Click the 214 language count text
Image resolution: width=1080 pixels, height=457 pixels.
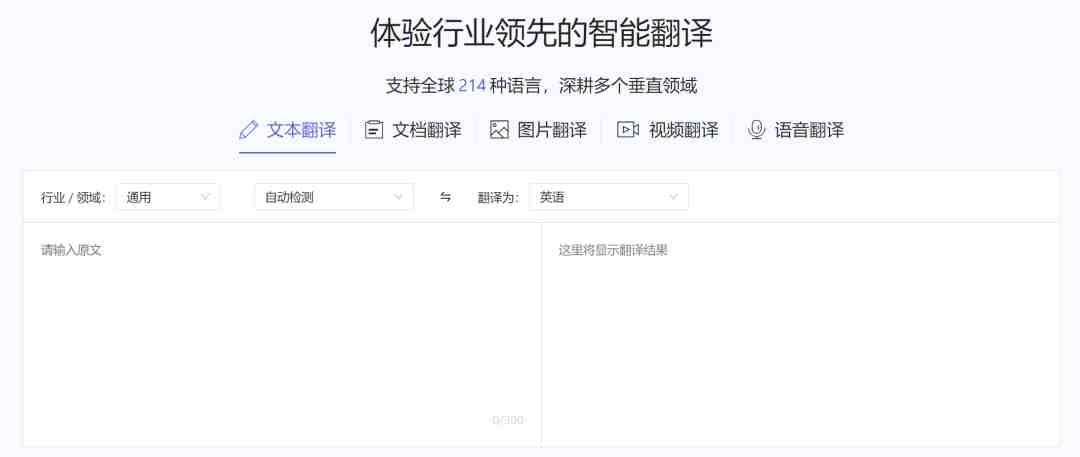(472, 86)
